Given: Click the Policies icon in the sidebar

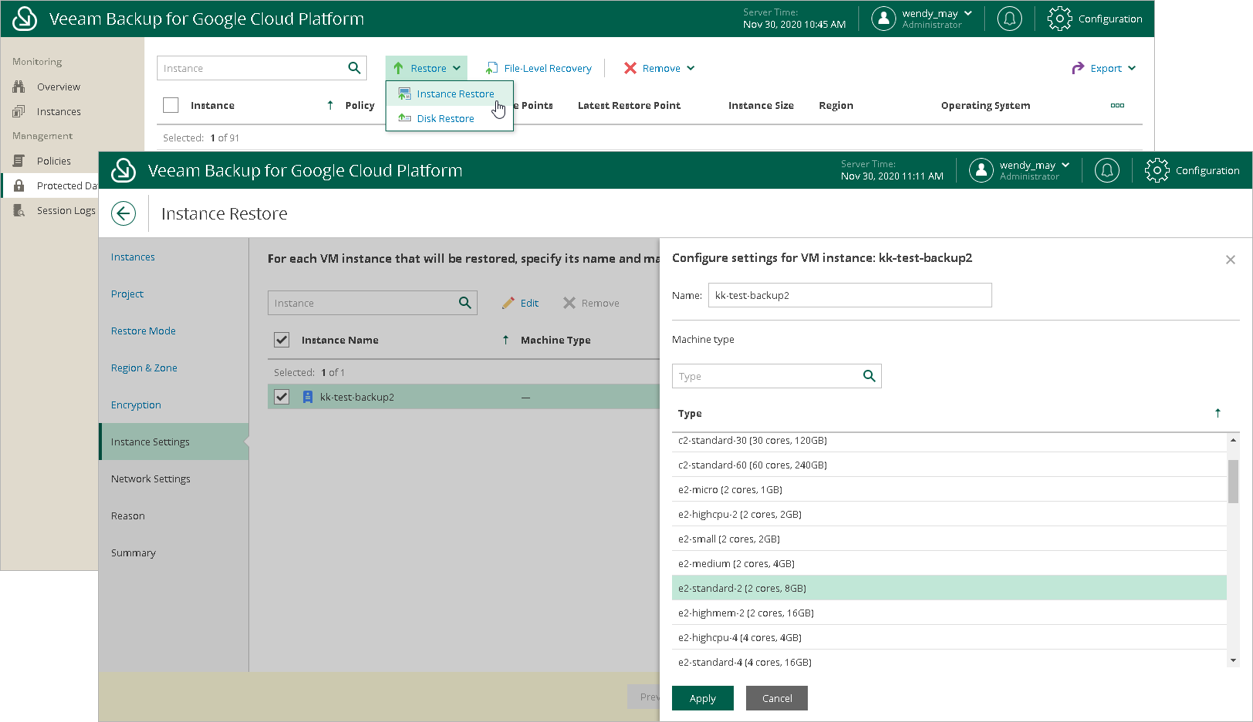Looking at the screenshot, I should point(19,161).
